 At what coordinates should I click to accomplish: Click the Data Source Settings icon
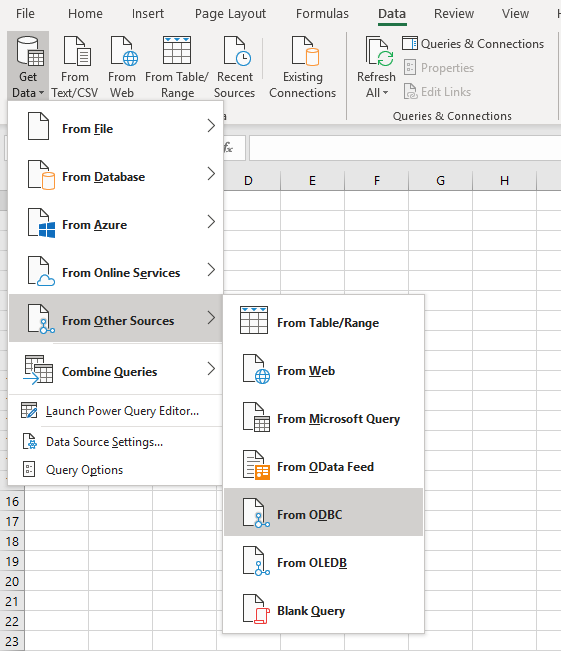[29, 441]
